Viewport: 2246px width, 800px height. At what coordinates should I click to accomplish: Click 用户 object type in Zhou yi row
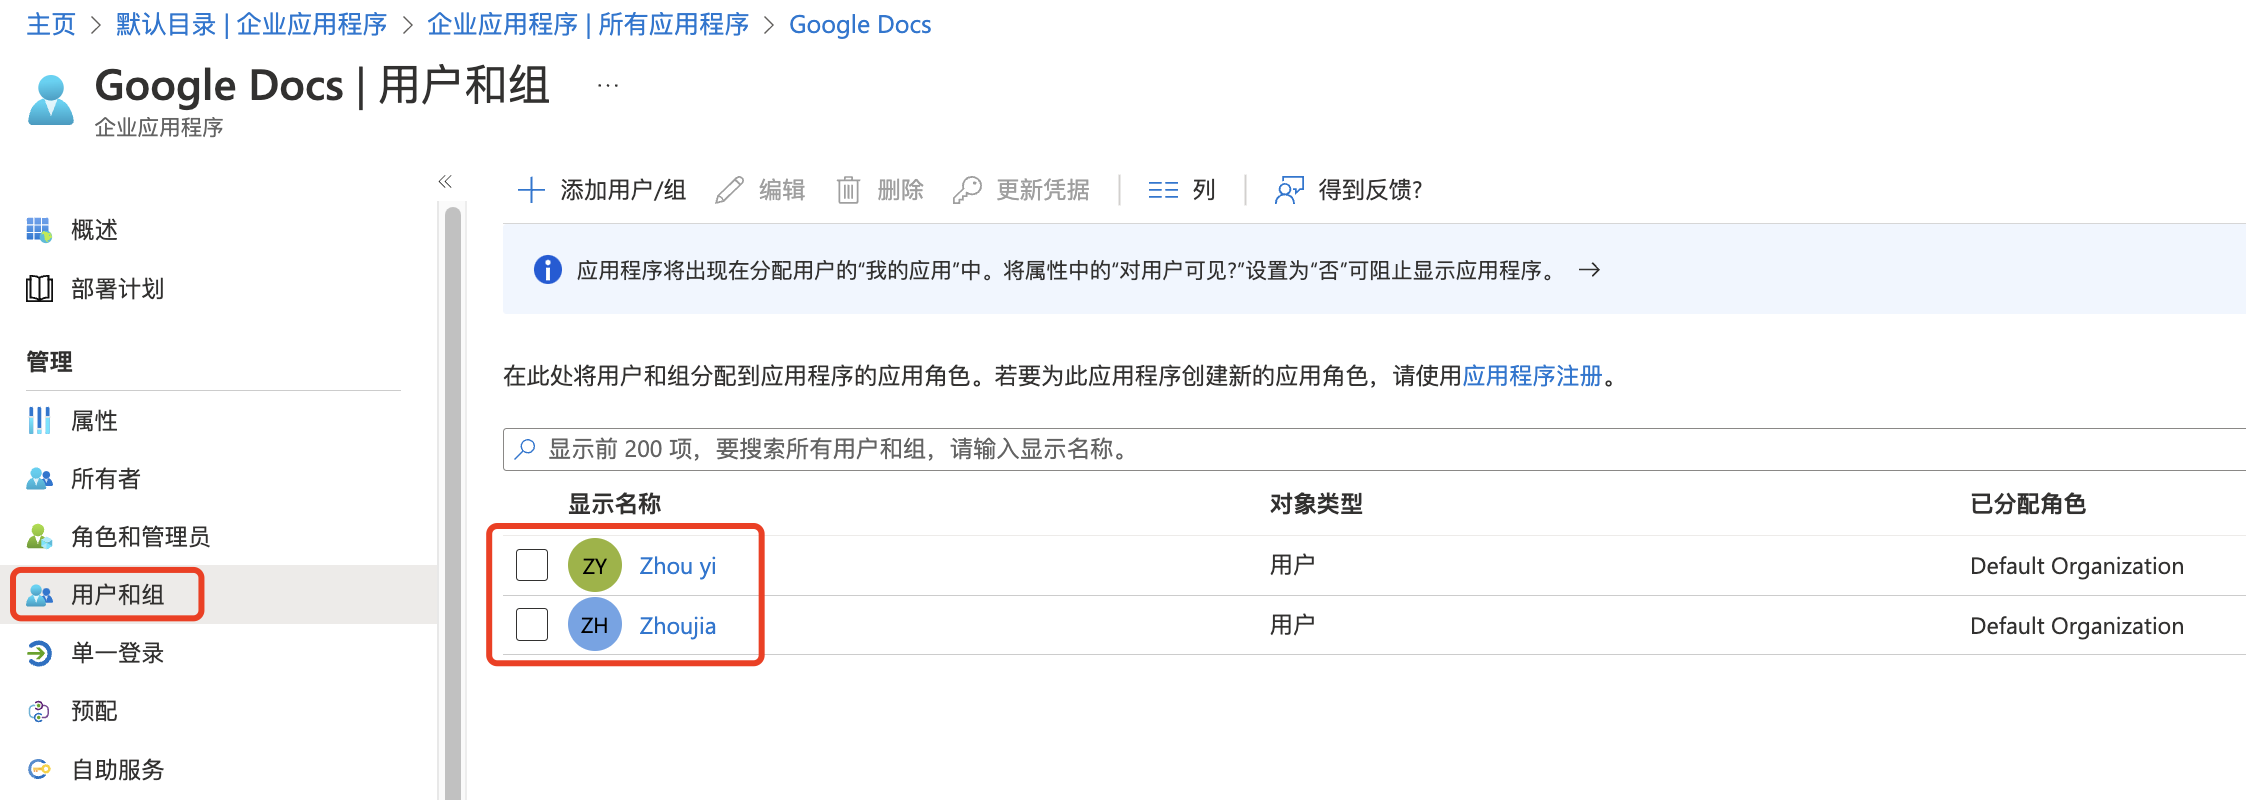tap(1292, 565)
